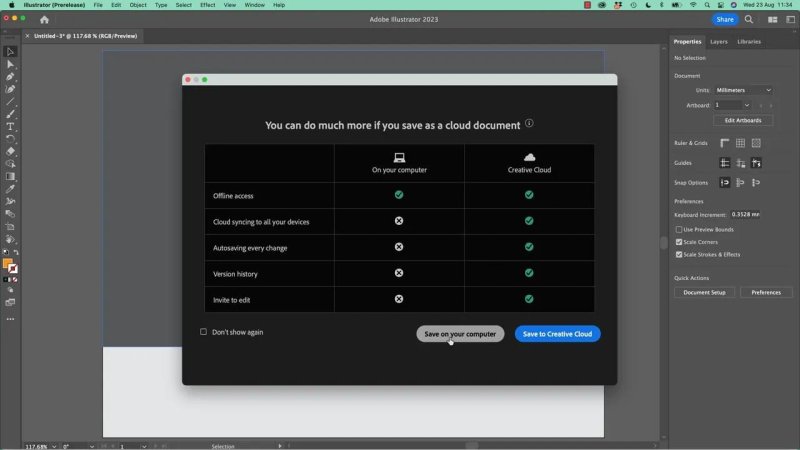Click the Share button
The height and width of the screenshot is (450, 800).
(x=724, y=19)
